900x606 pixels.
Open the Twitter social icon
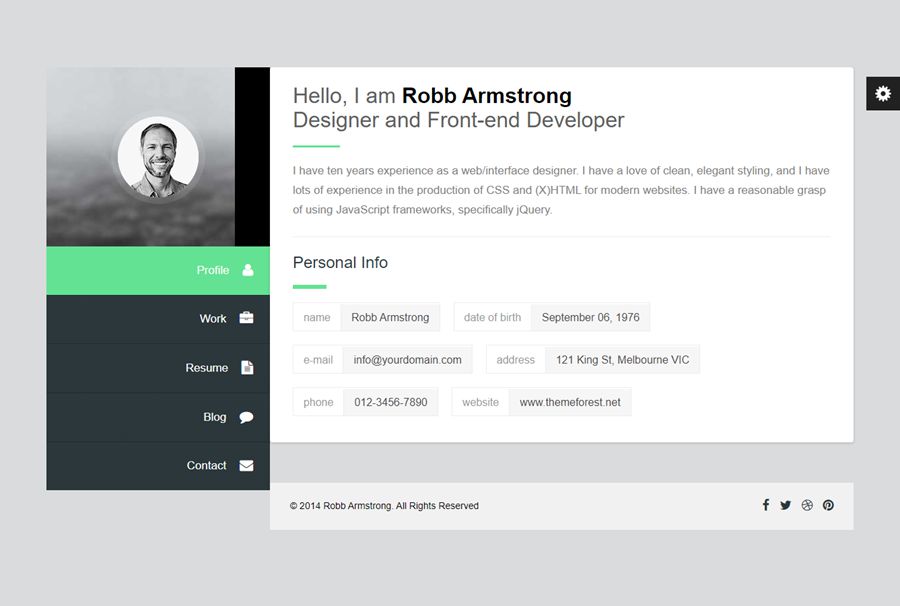[x=786, y=505]
